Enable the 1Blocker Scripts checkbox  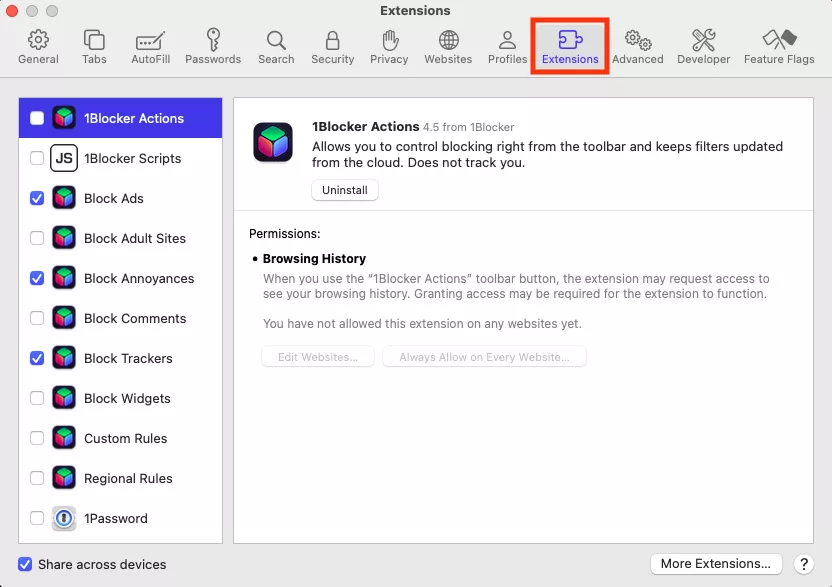[37, 158]
